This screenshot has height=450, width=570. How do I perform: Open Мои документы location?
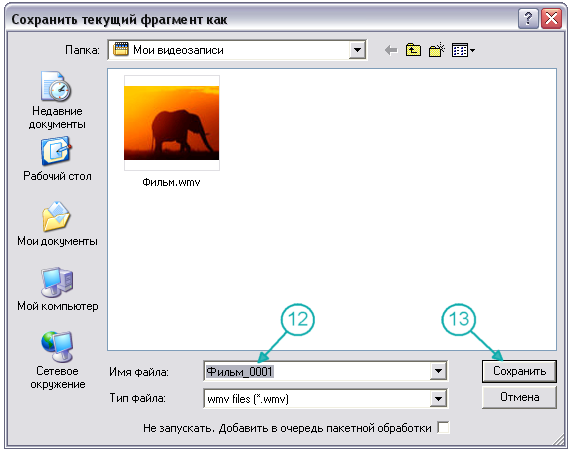(57, 224)
